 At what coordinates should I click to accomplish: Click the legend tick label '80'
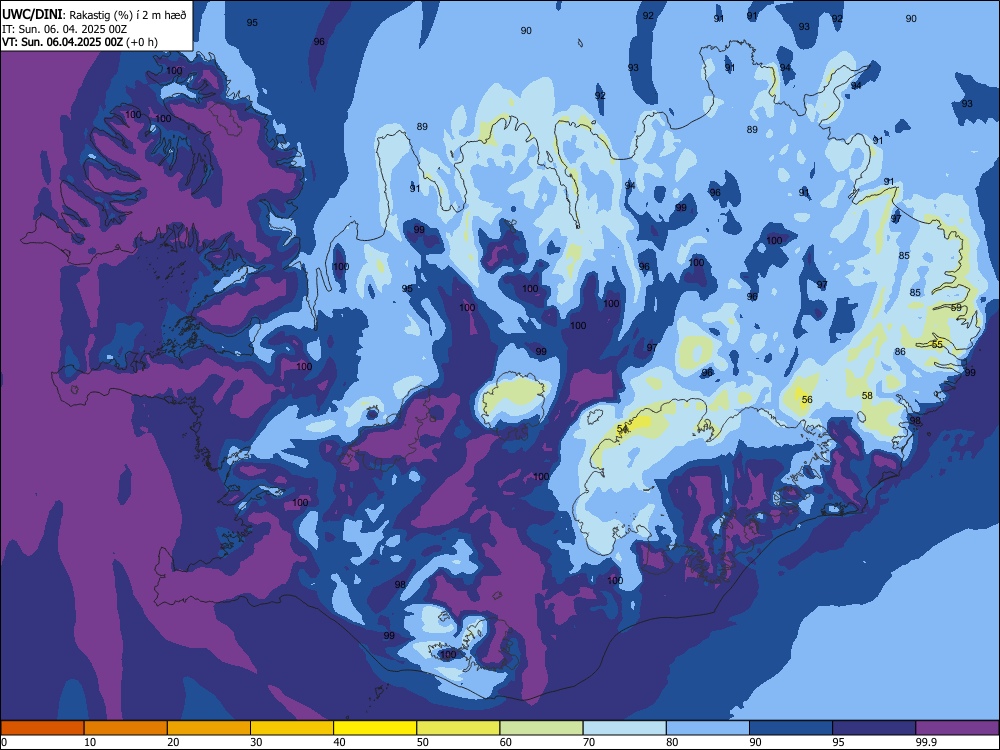tap(672, 742)
